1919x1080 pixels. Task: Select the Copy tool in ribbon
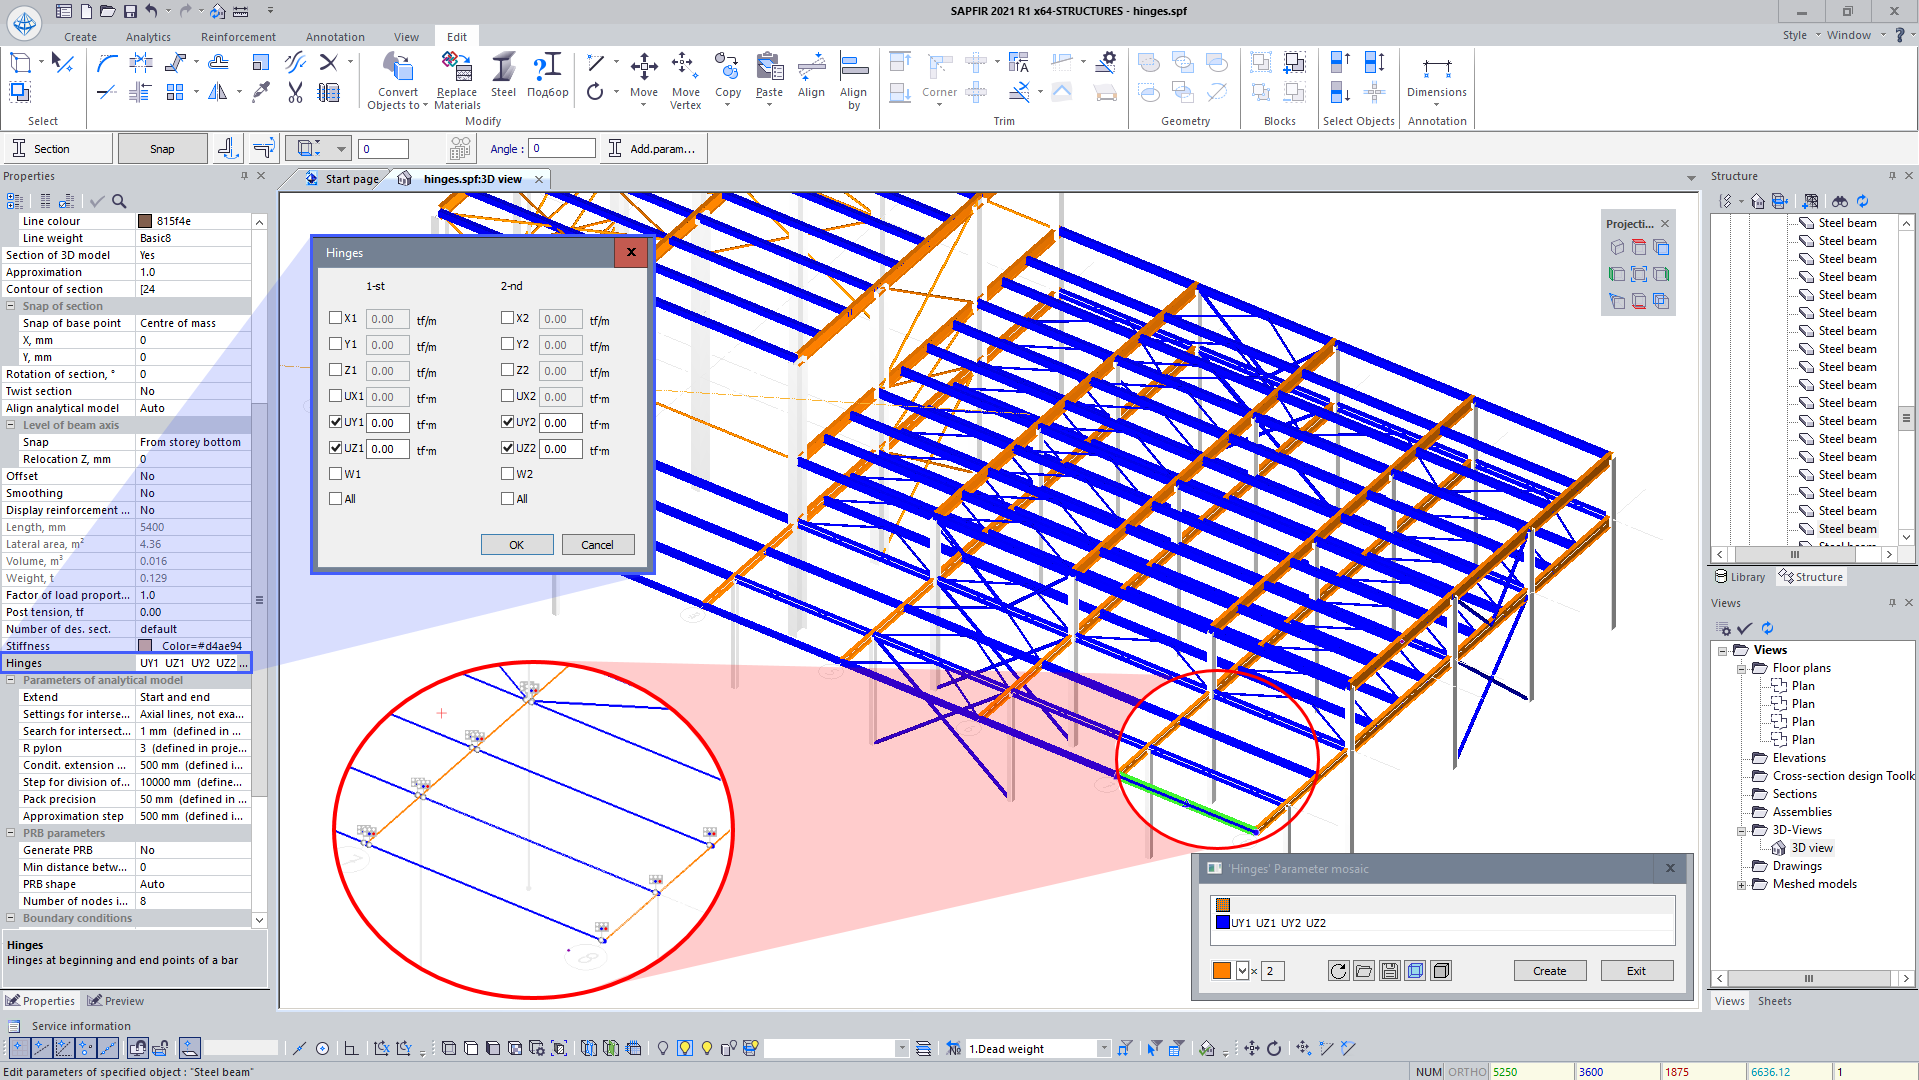[727, 68]
